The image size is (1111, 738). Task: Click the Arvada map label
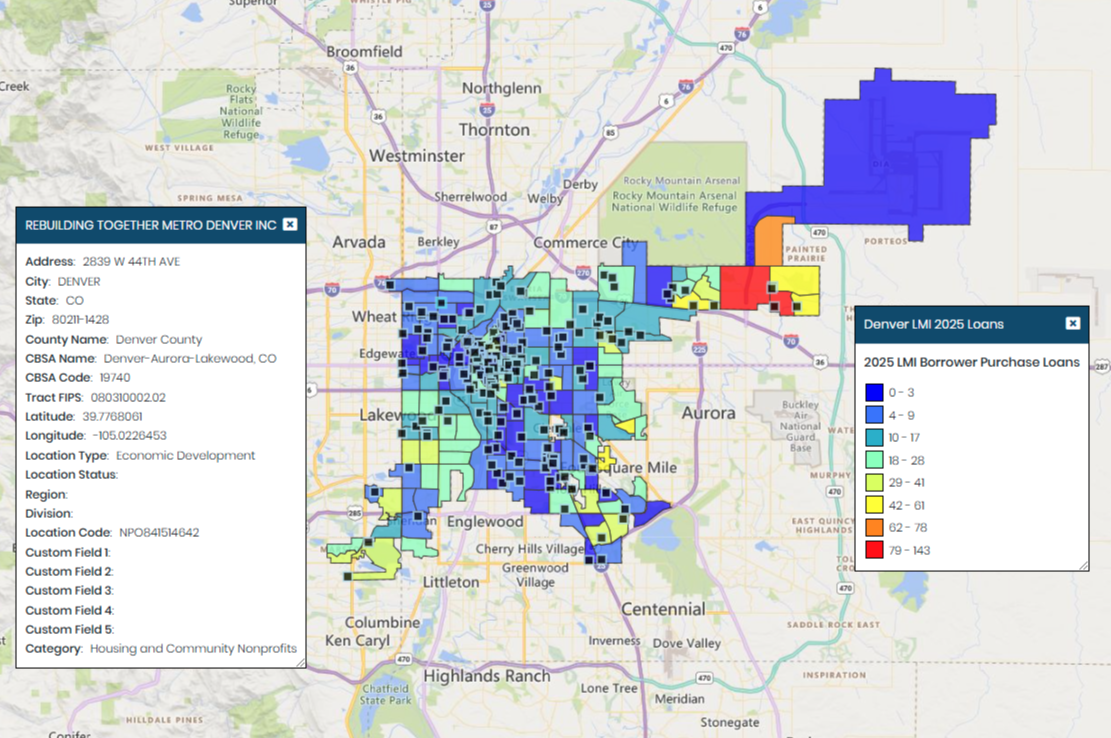(x=359, y=242)
